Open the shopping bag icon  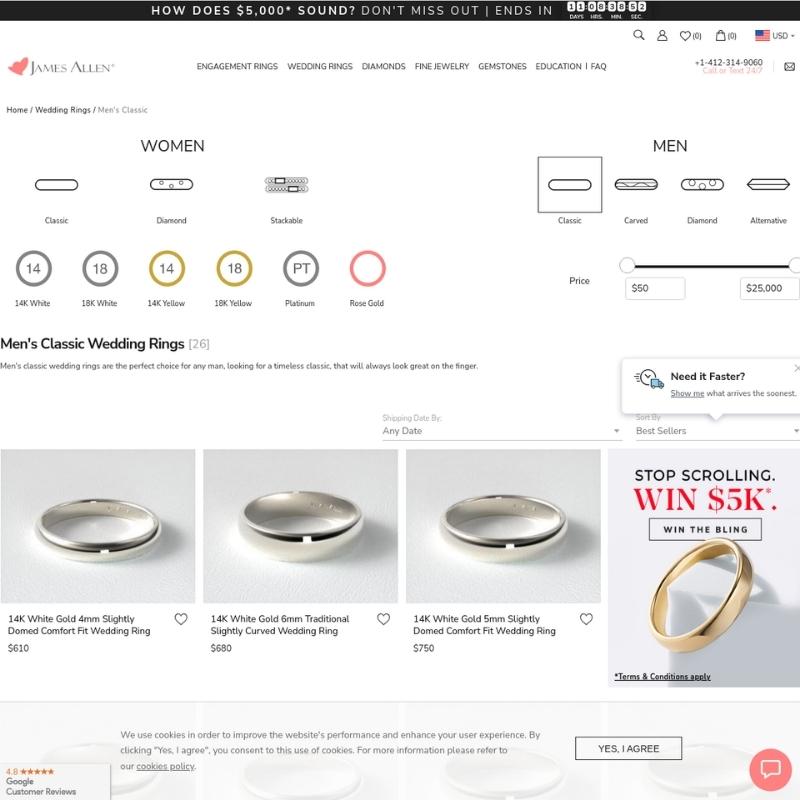[x=720, y=35]
